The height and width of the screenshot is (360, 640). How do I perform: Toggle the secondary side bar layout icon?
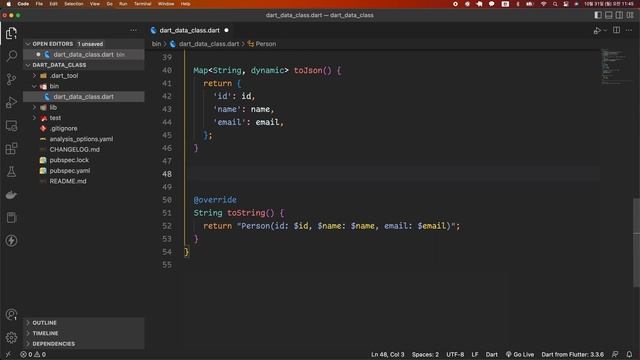[x=619, y=15]
